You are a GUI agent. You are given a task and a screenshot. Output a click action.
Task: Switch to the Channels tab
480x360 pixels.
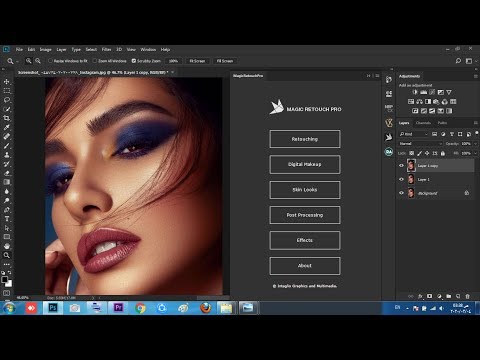point(423,123)
